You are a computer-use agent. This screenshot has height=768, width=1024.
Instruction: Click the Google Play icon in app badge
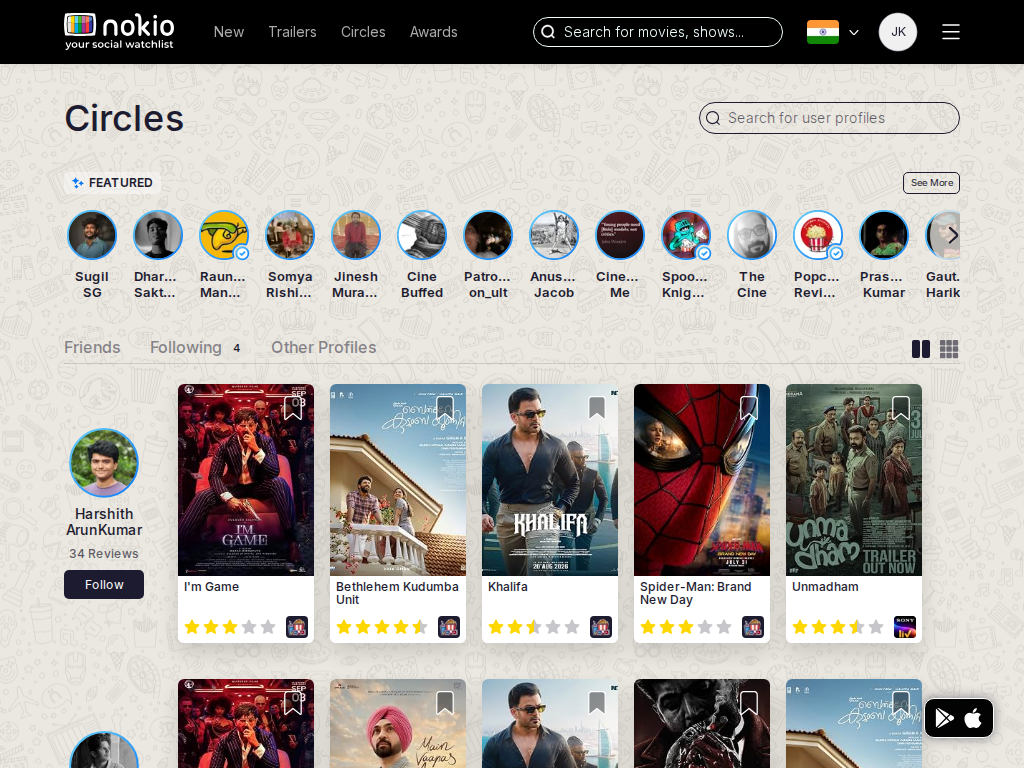click(944, 718)
